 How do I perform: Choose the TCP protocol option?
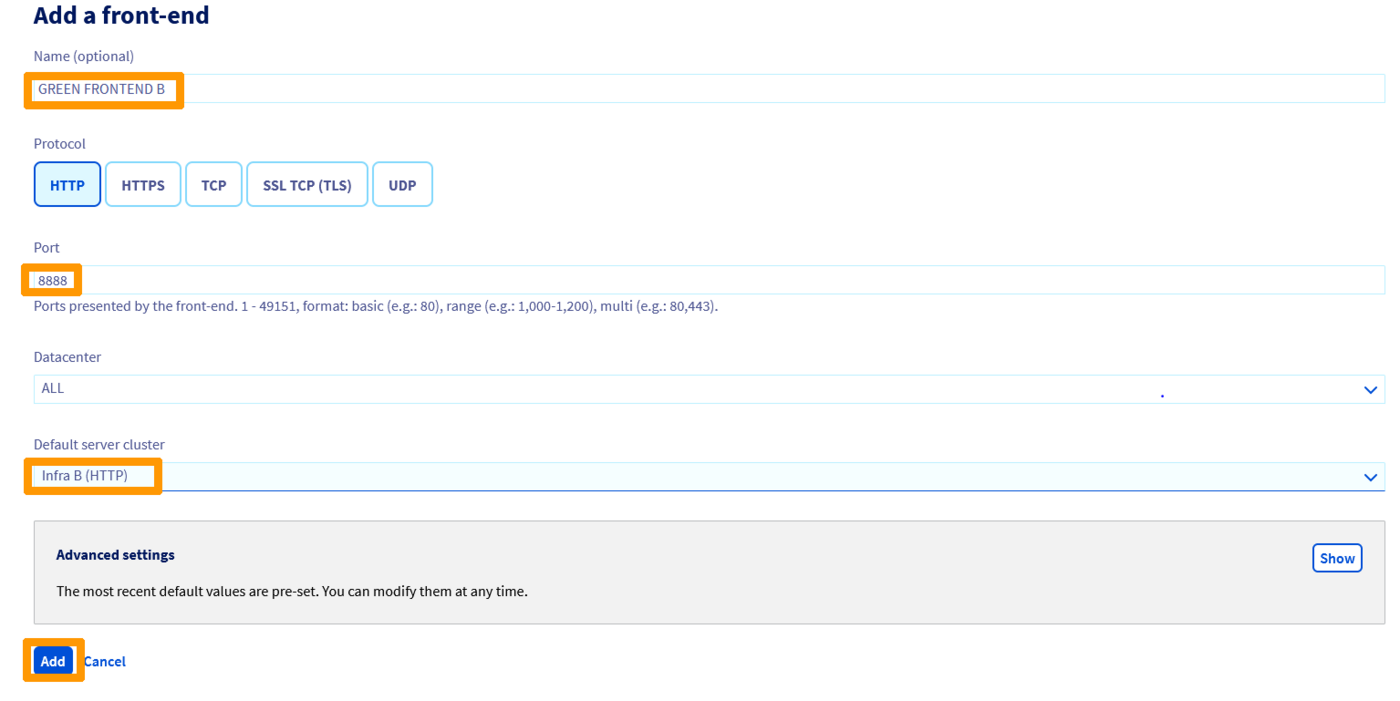point(213,184)
